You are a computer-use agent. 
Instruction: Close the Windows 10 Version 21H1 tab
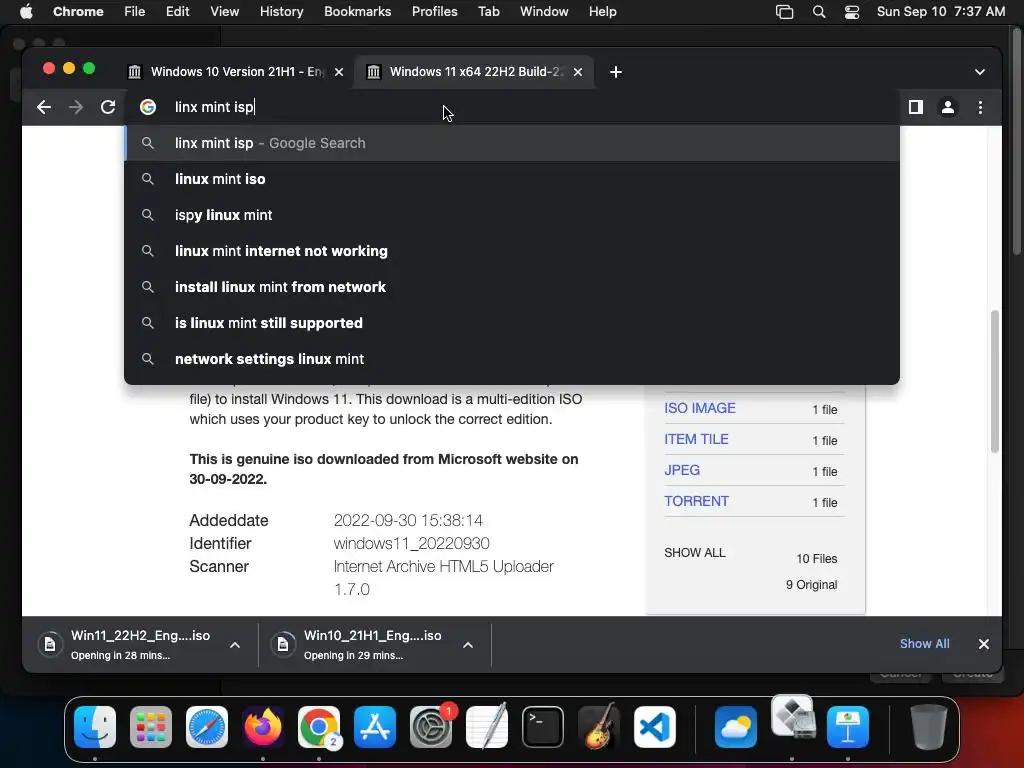coord(339,72)
